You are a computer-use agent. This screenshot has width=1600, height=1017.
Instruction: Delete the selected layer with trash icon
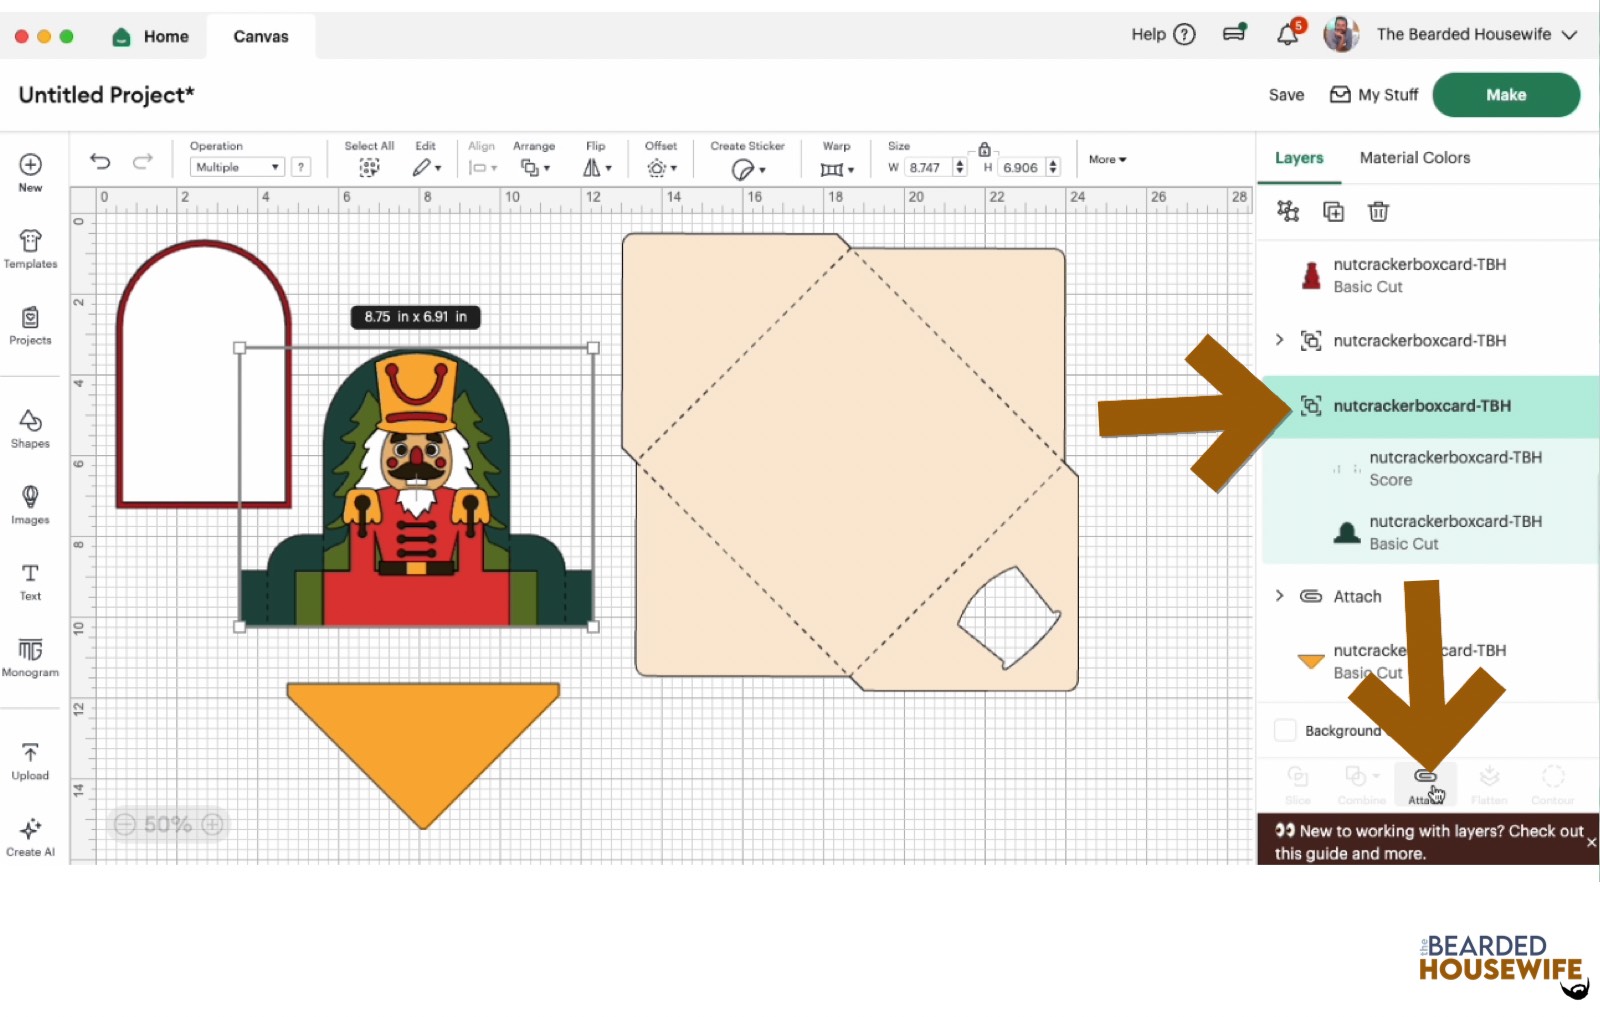pos(1378,211)
